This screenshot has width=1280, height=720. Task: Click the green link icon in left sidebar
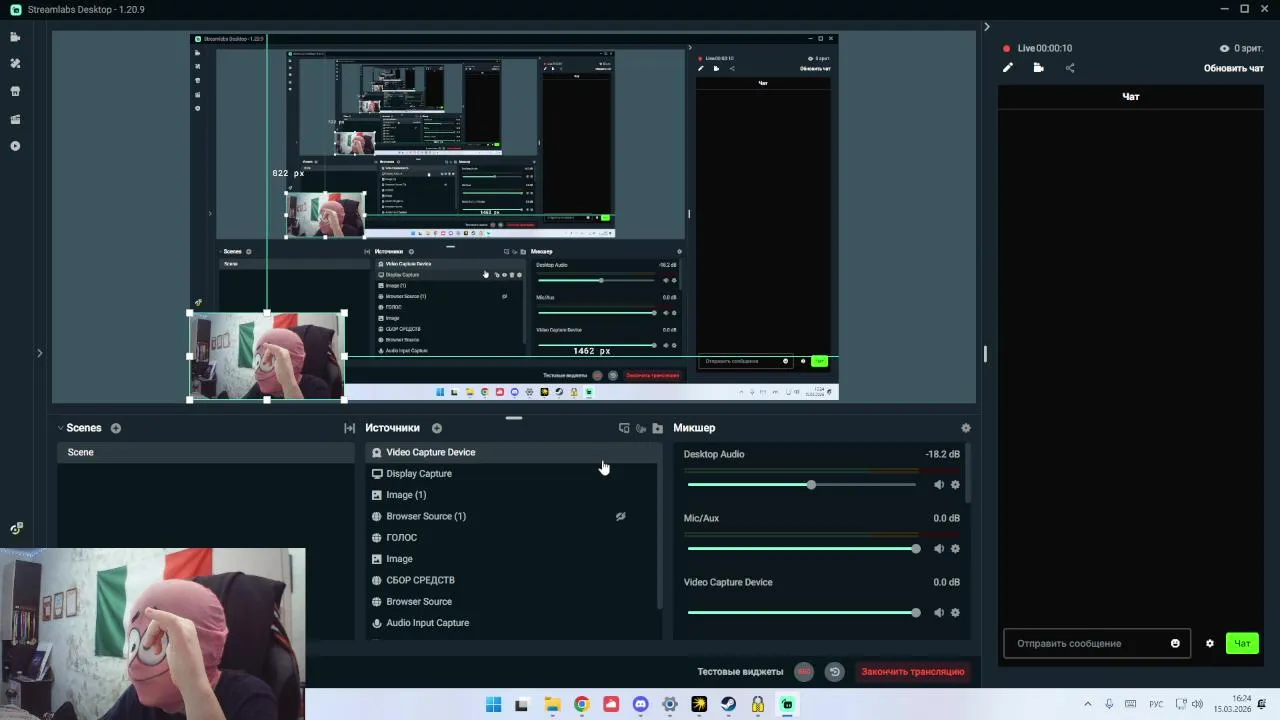pyautogui.click(x=16, y=528)
